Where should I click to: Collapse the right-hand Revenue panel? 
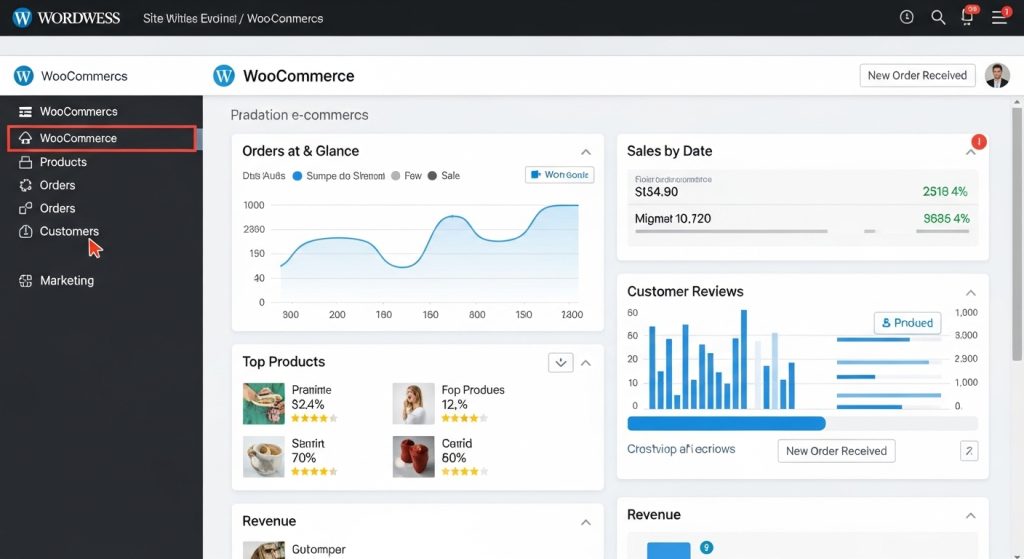pos(970,515)
